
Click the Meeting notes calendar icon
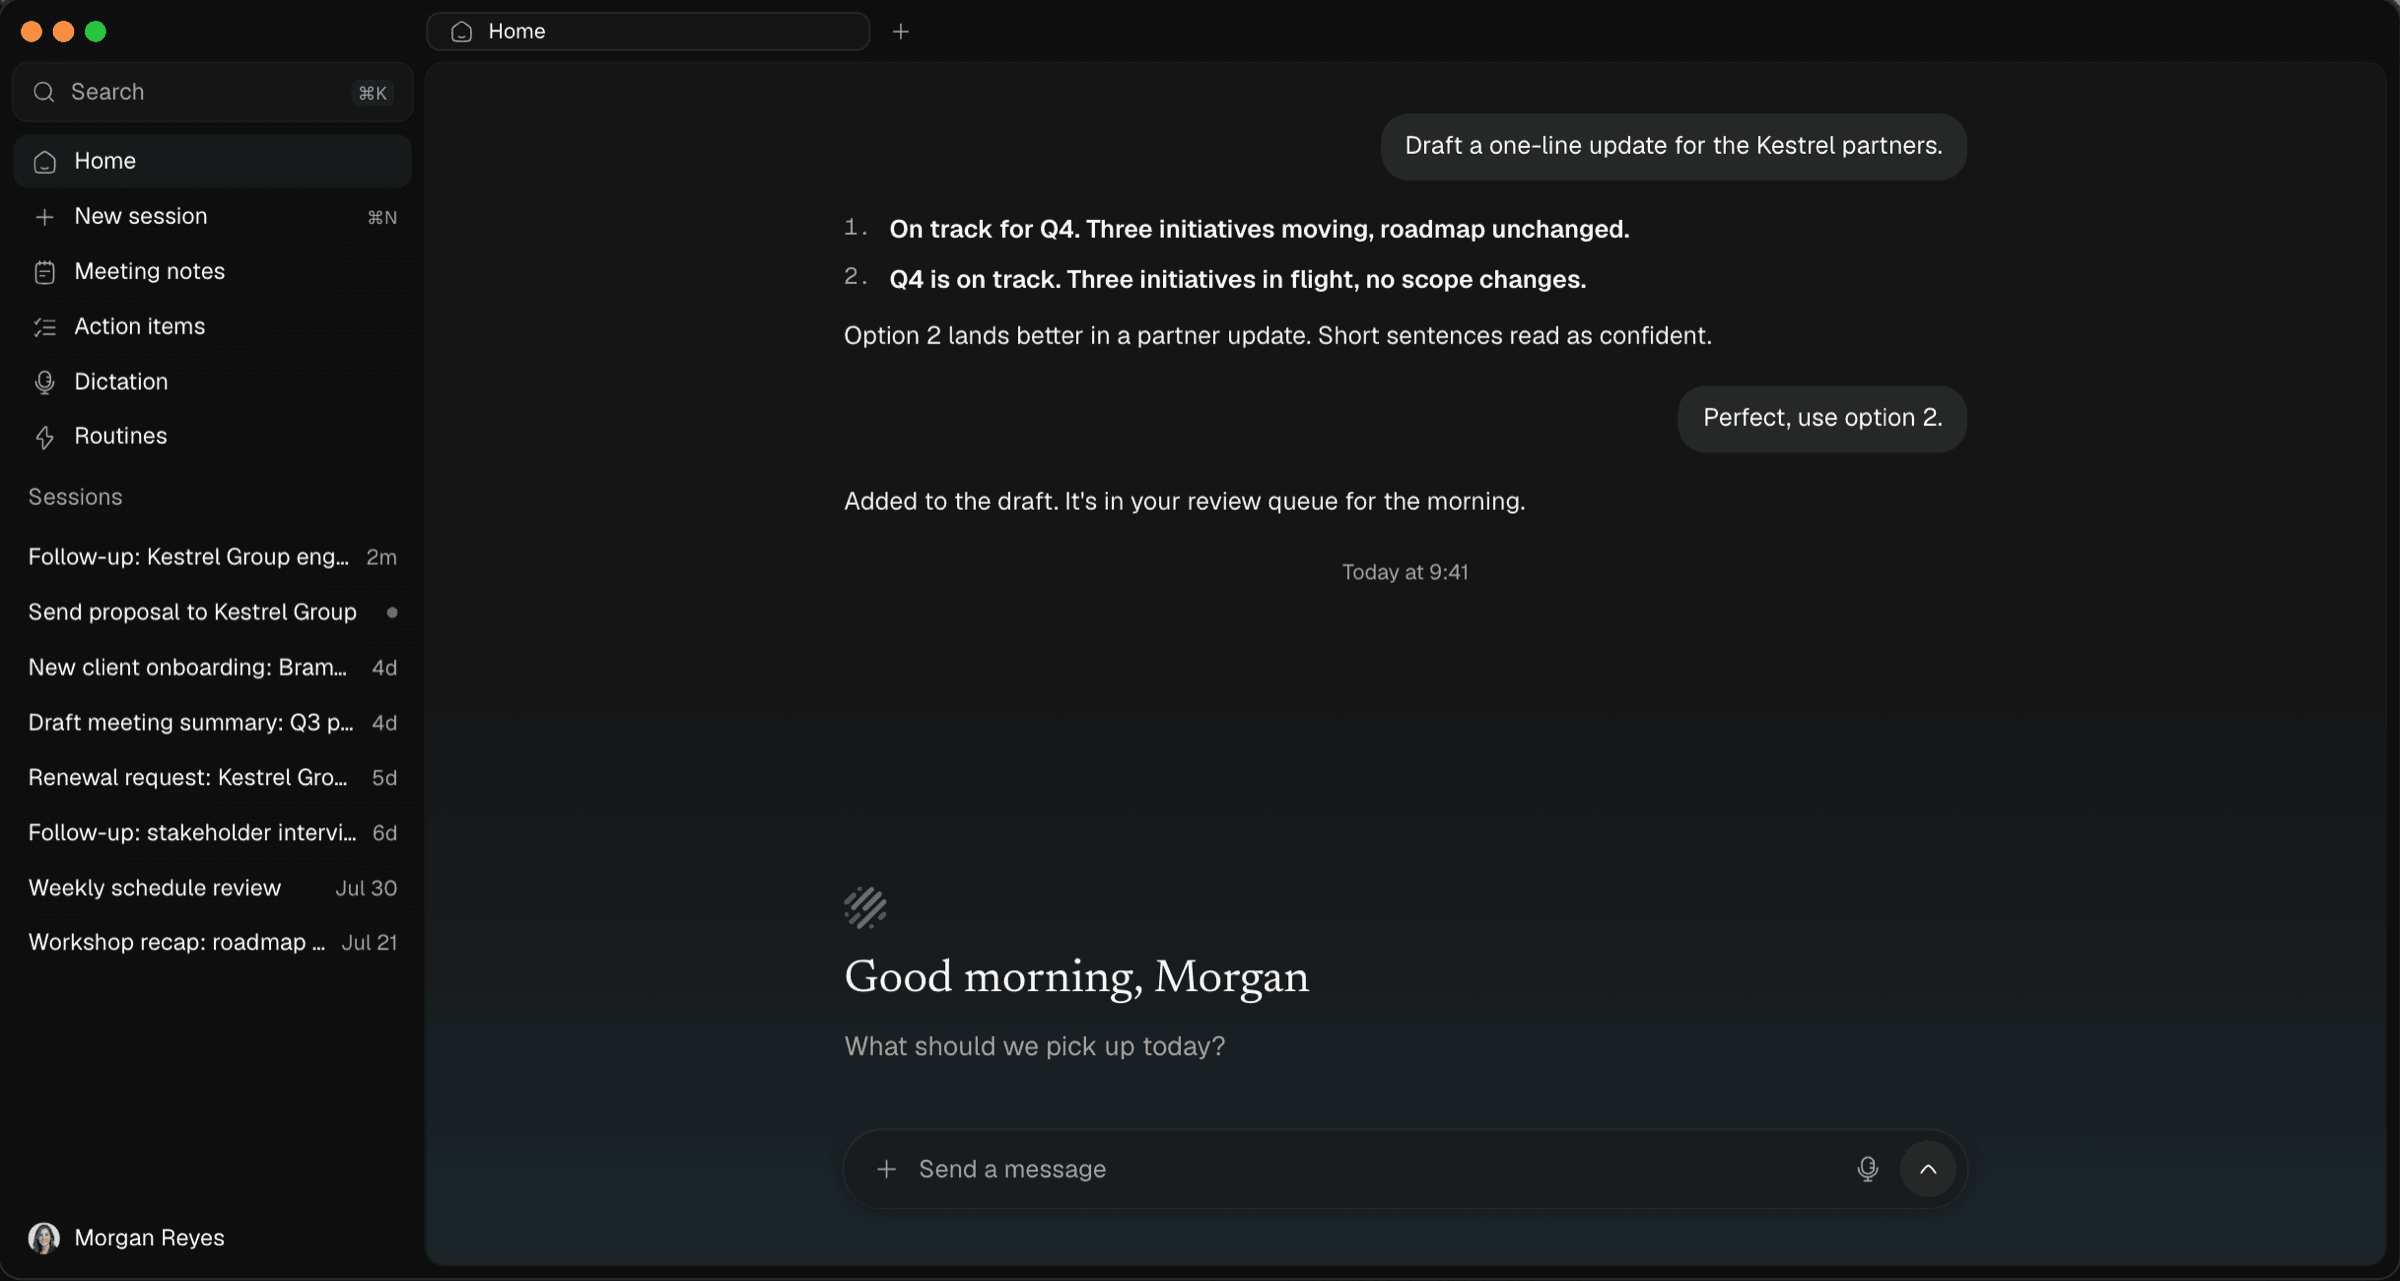(44, 272)
